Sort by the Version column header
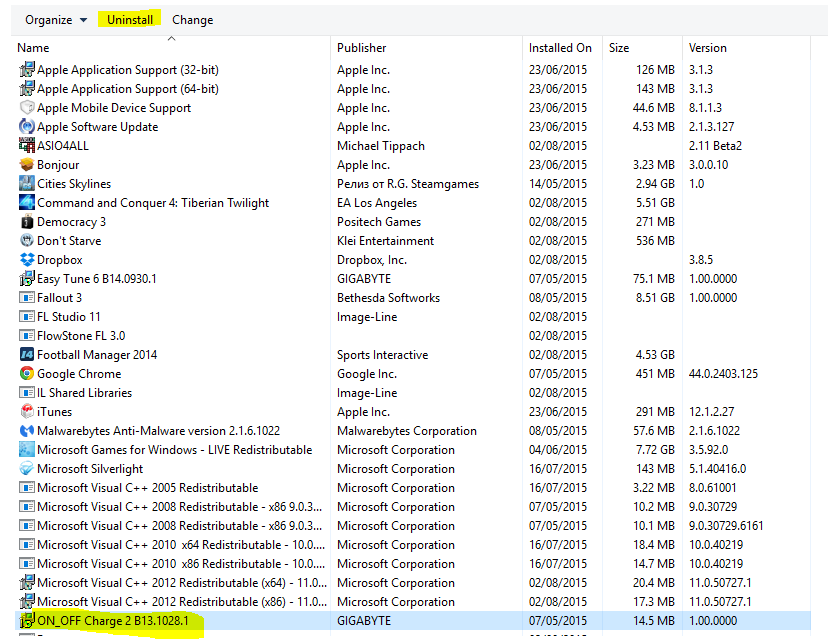828x639 pixels. pos(708,48)
